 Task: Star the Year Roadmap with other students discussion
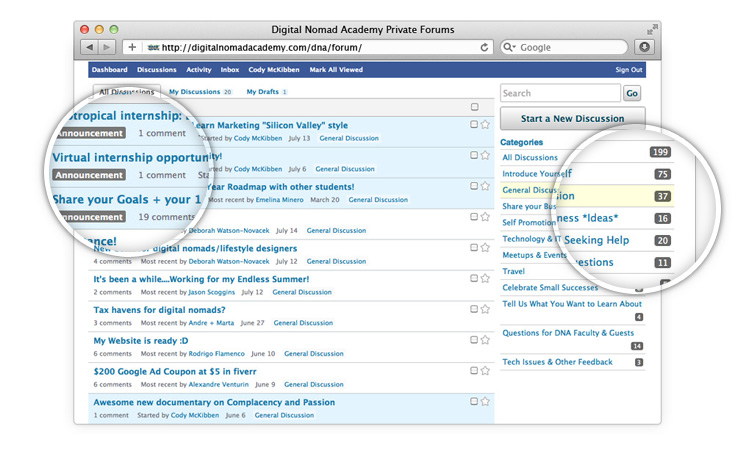click(x=485, y=186)
